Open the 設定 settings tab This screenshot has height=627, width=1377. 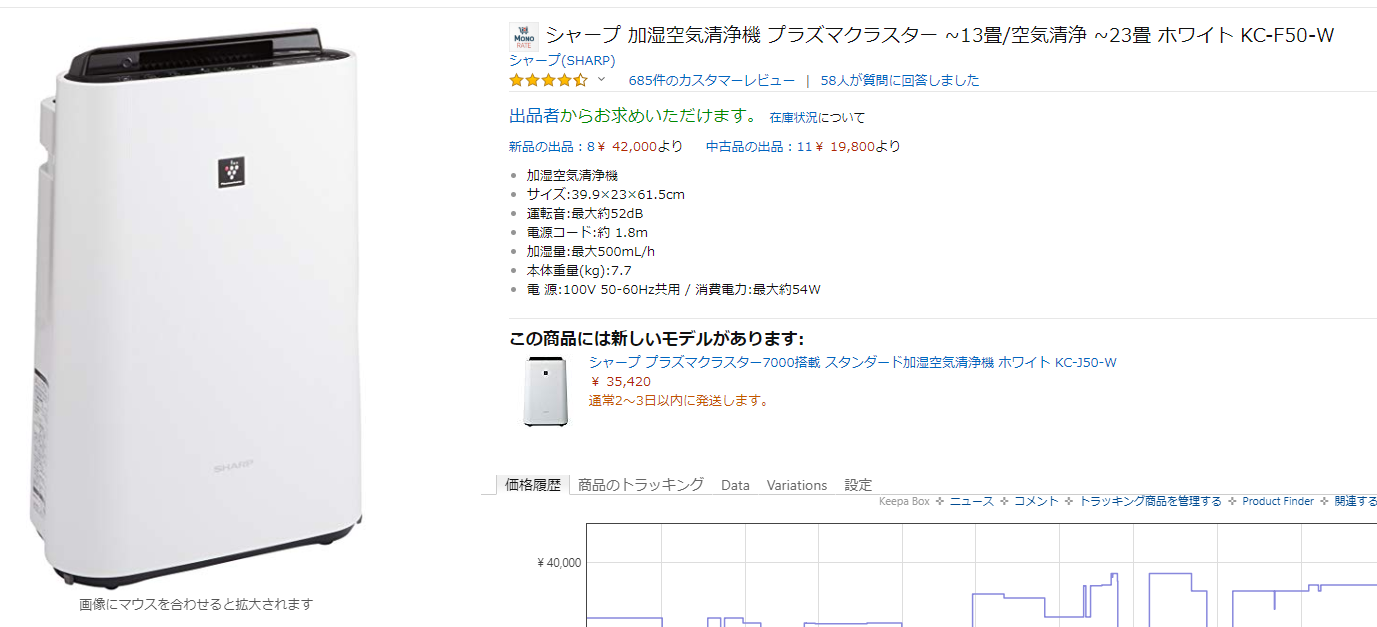pyautogui.click(x=858, y=485)
